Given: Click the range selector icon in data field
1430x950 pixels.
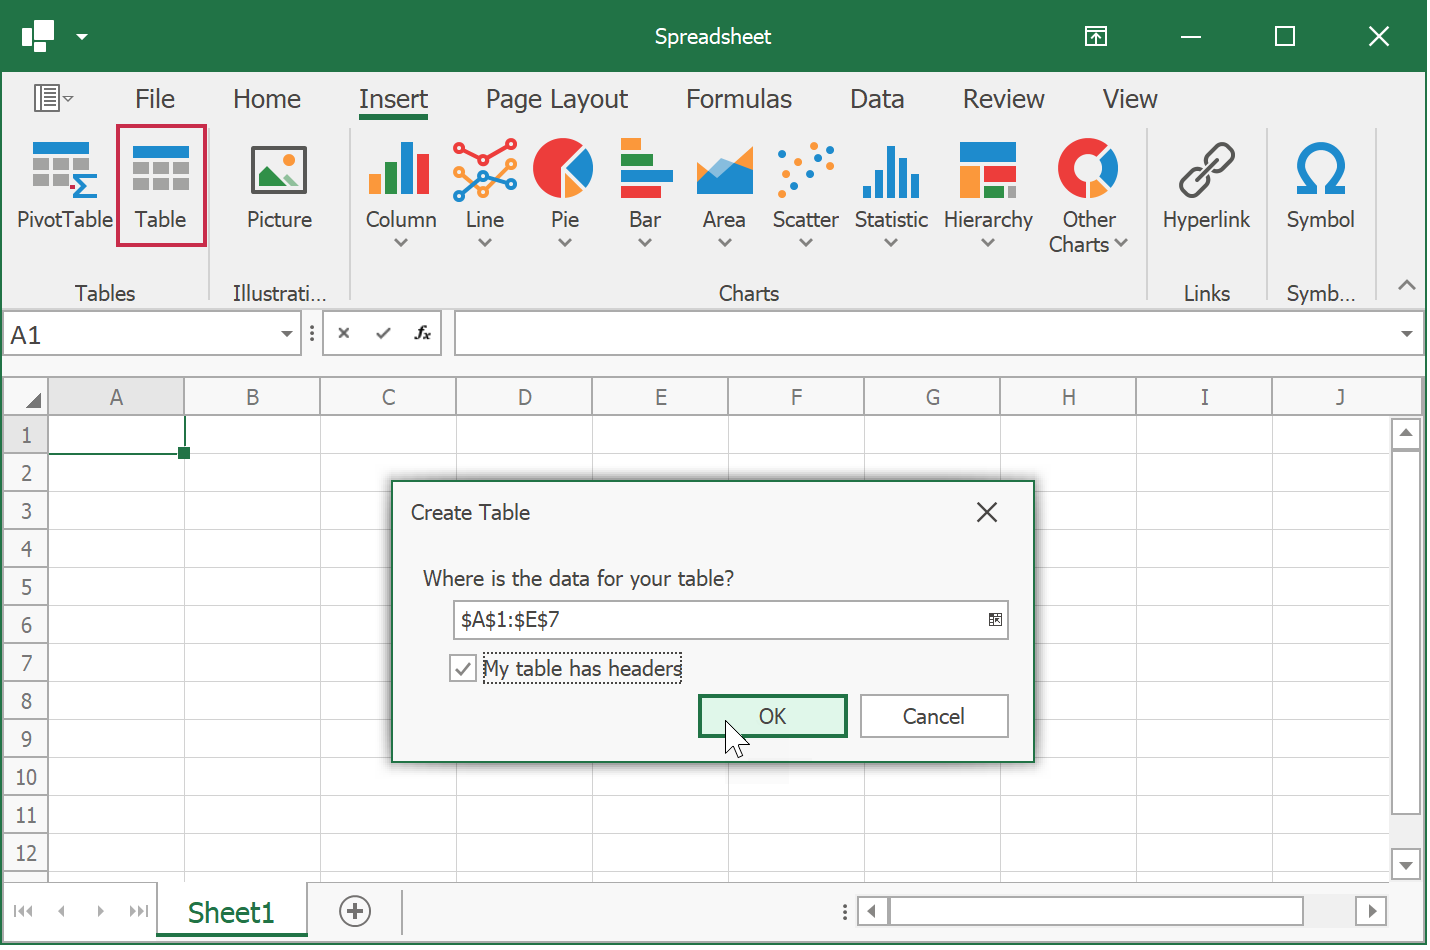Looking at the screenshot, I should [x=995, y=620].
